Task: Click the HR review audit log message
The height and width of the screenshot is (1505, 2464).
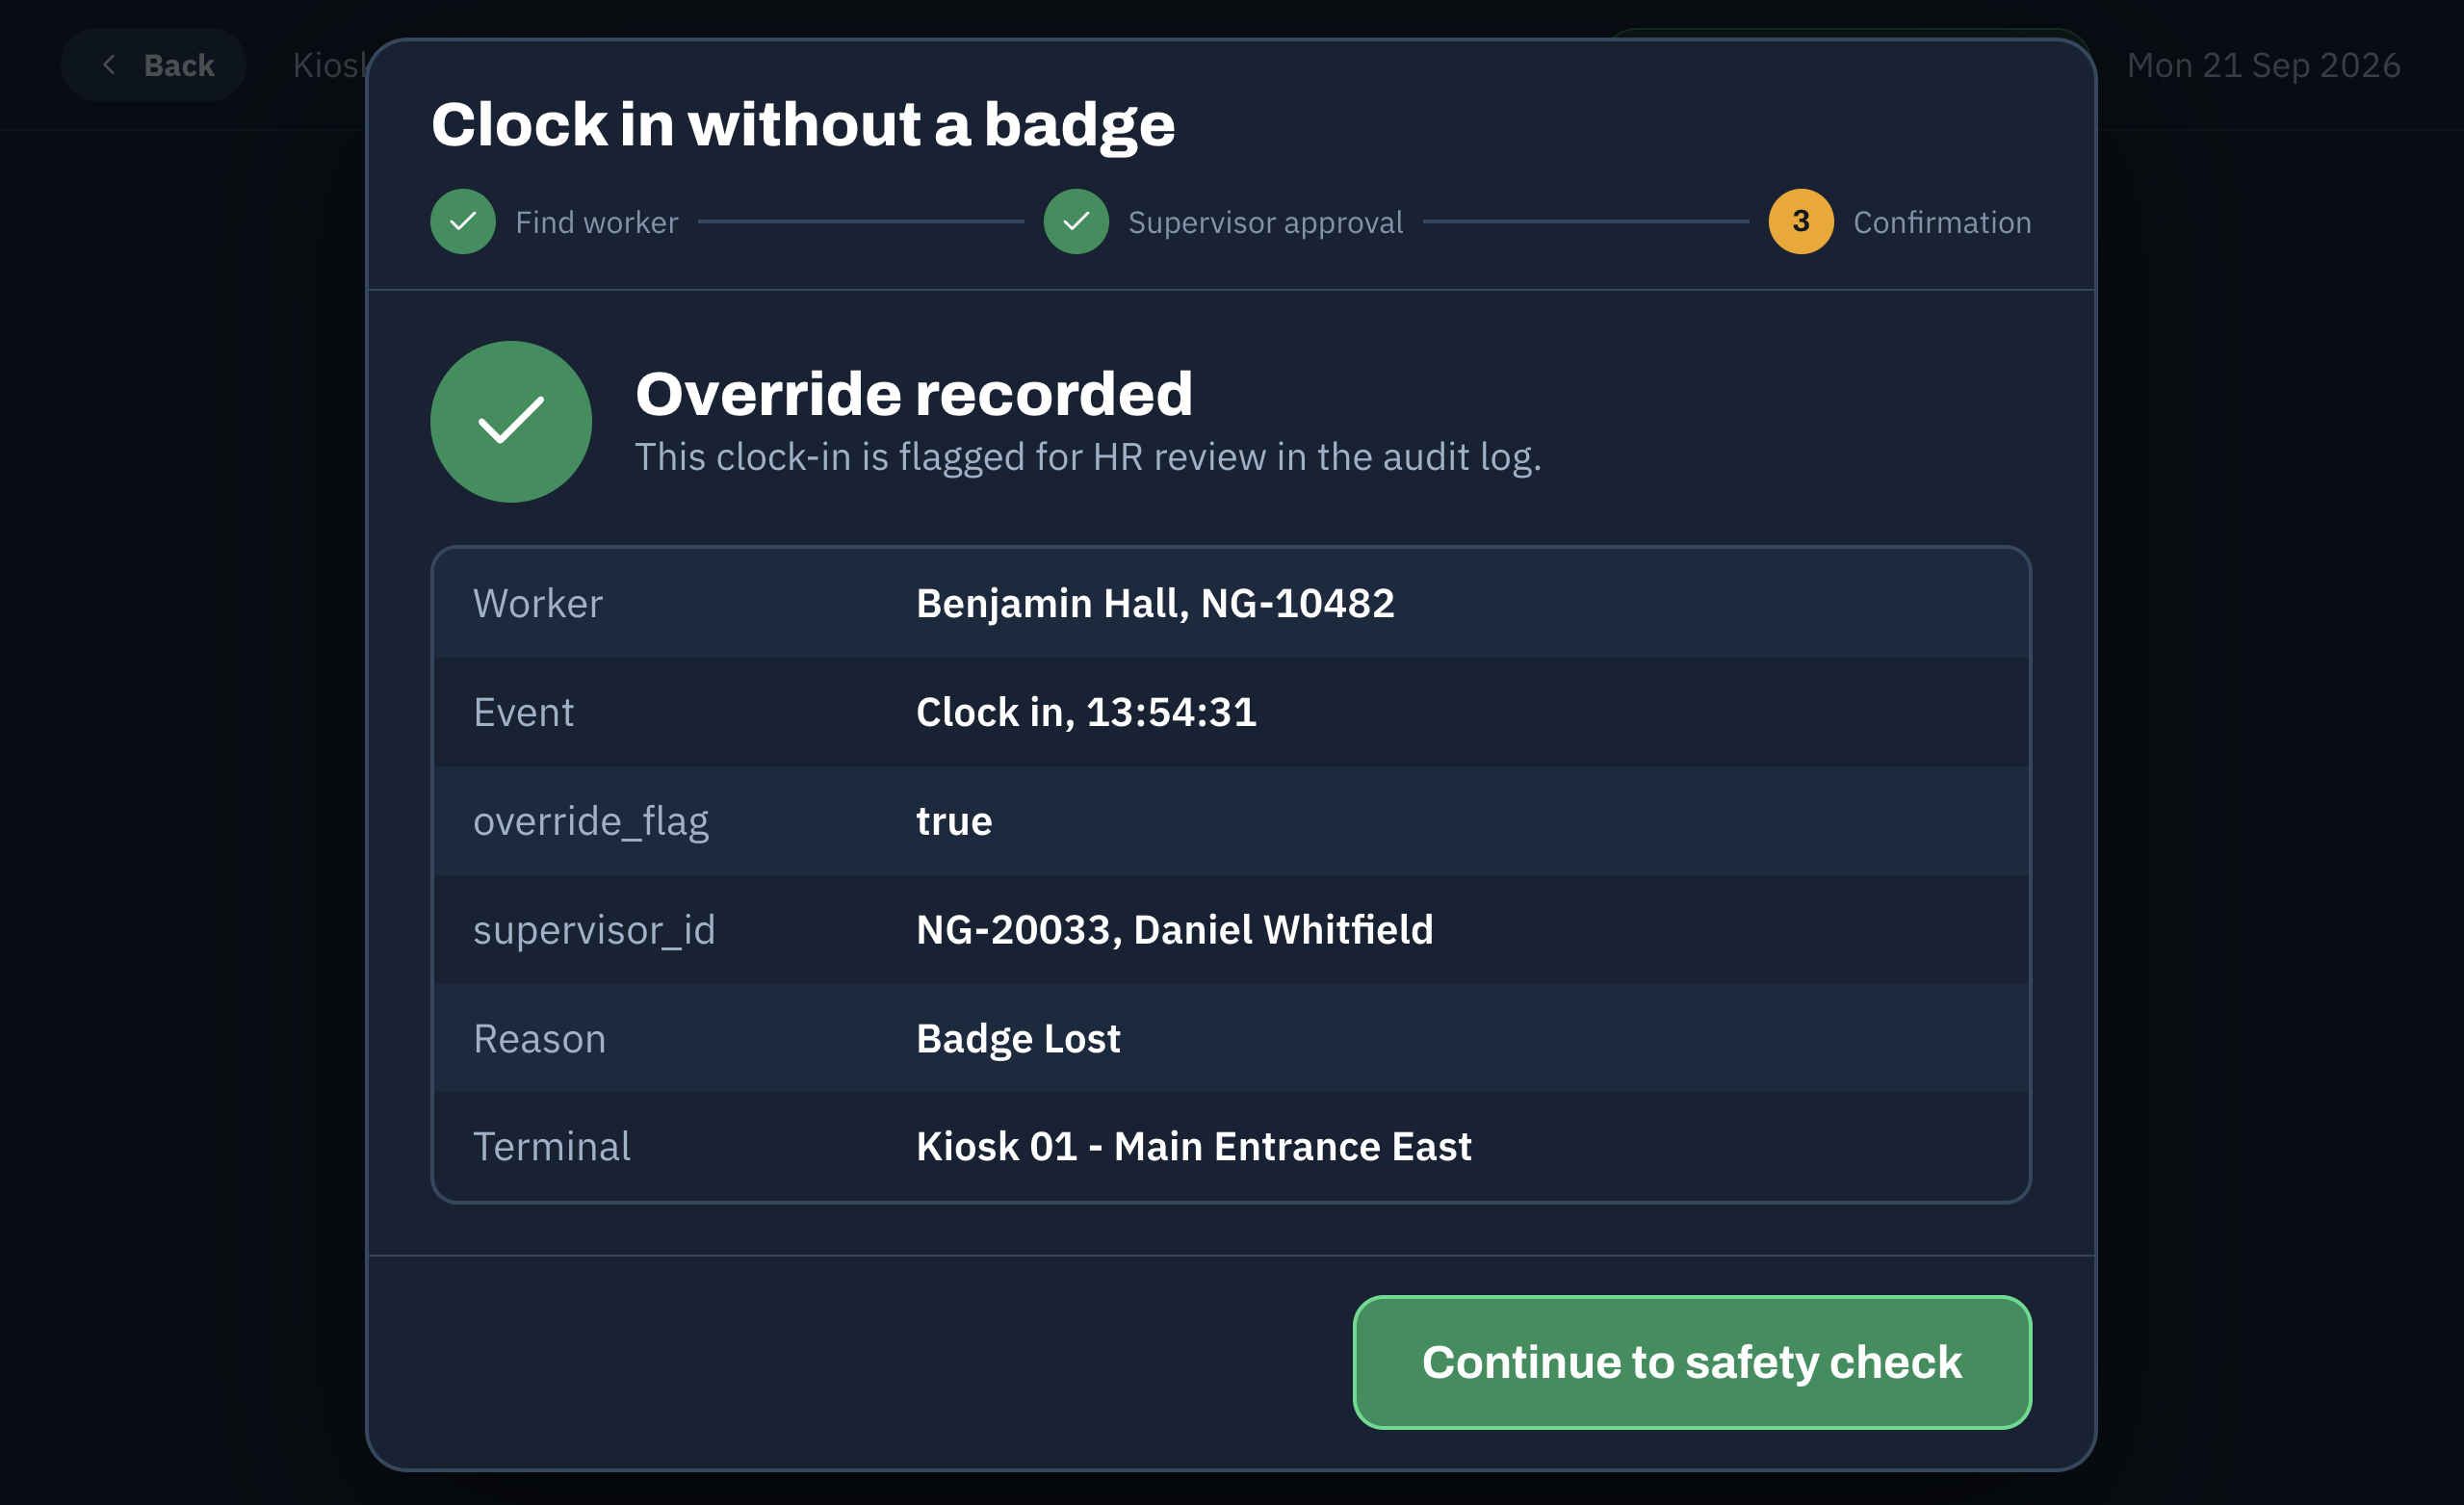Action: pyautogui.click(x=1088, y=457)
